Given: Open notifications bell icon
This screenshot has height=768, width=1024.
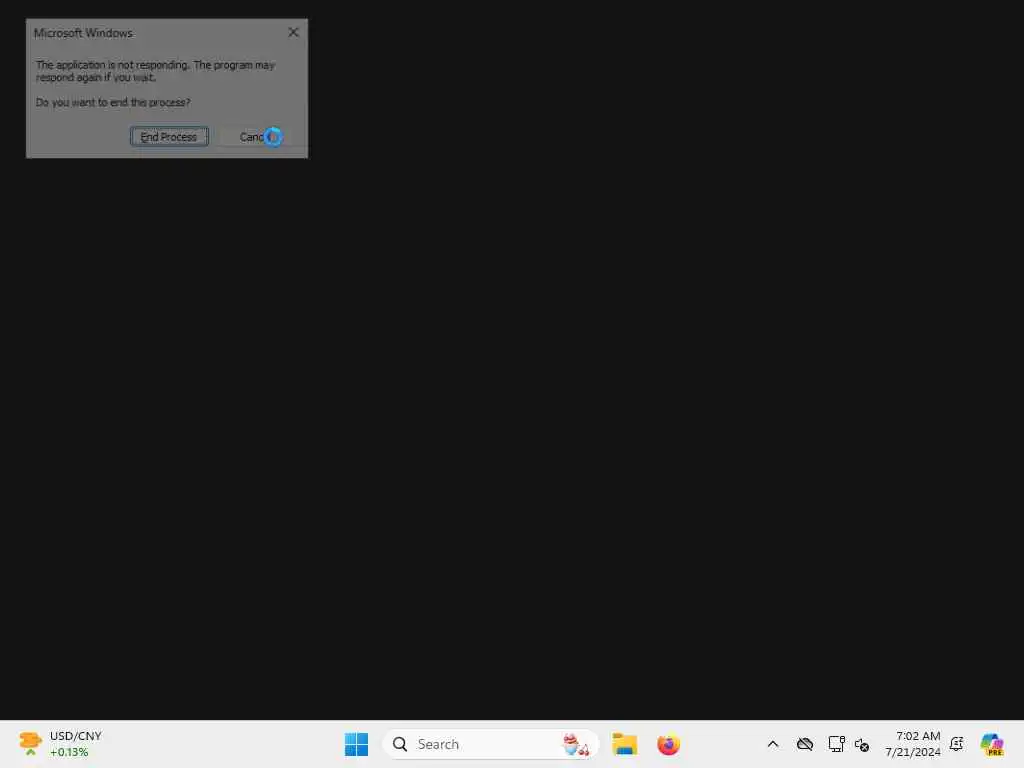Looking at the screenshot, I should pyautogui.click(x=957, y=744).
